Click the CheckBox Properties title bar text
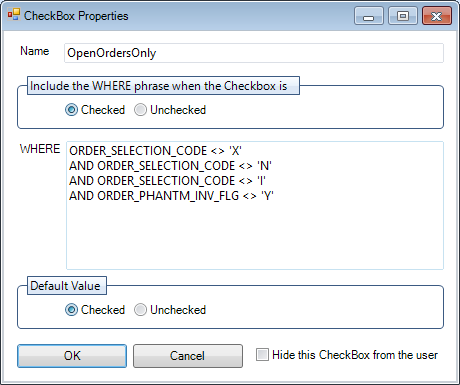 pyautogui.click(x=76, y=16)
